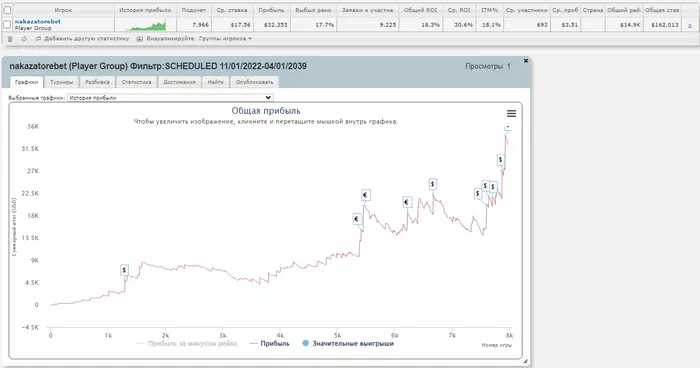Click the refresh icon beside the trash
Image resolution: width=700 pixels, height=368 pixels.
coord(24,39)
